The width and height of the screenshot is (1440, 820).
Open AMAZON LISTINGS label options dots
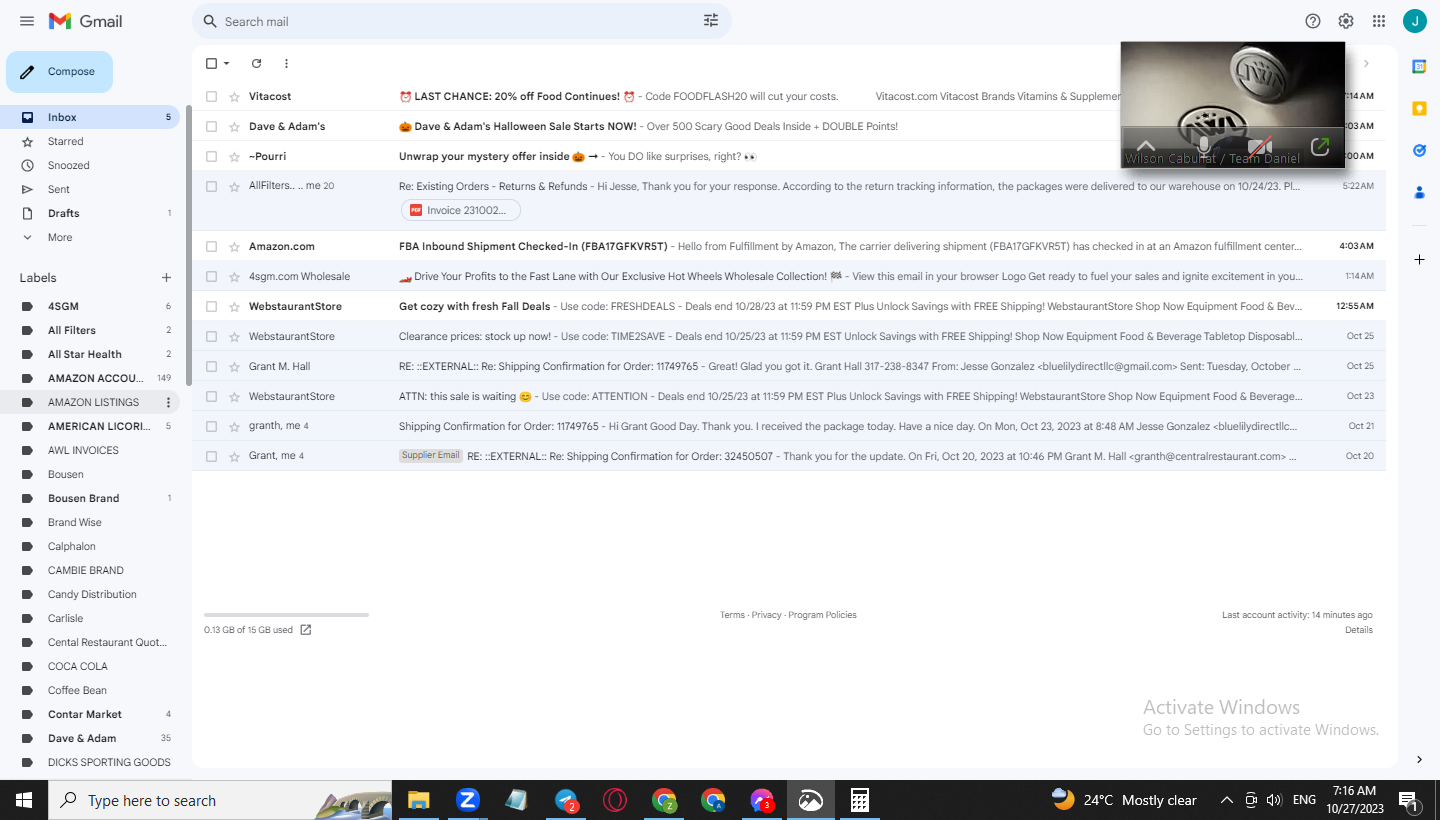(x=168, y=402)
